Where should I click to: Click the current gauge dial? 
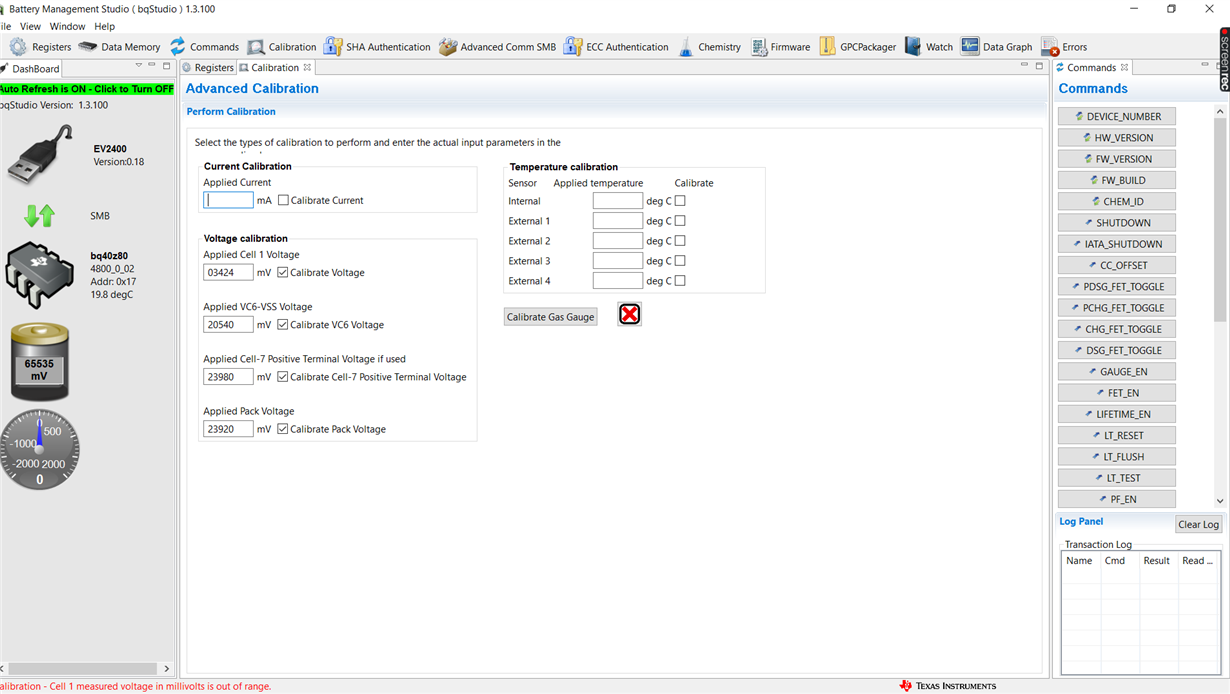[40, 449]
